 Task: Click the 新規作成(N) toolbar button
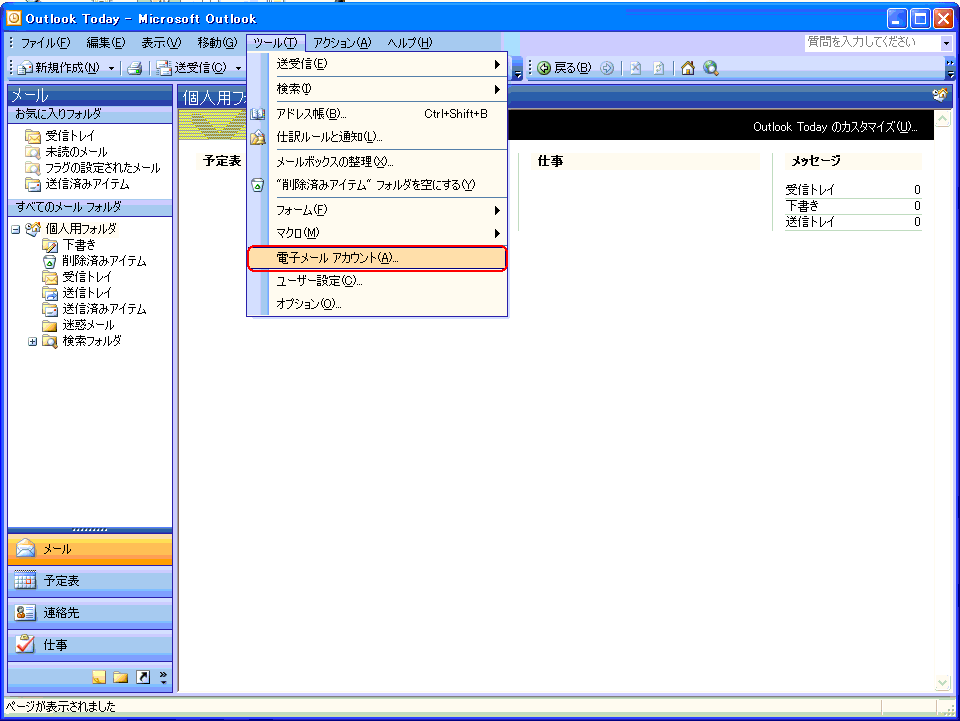[x=59, y=68]
